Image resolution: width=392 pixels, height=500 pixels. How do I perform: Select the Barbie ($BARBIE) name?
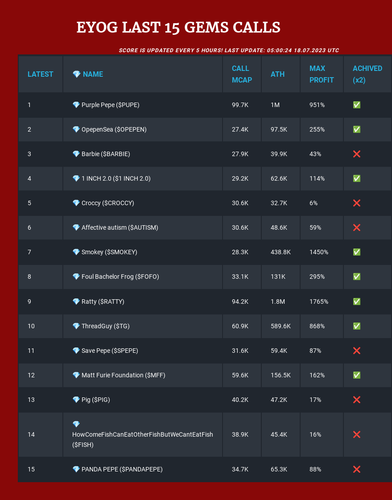pos(106,154)
